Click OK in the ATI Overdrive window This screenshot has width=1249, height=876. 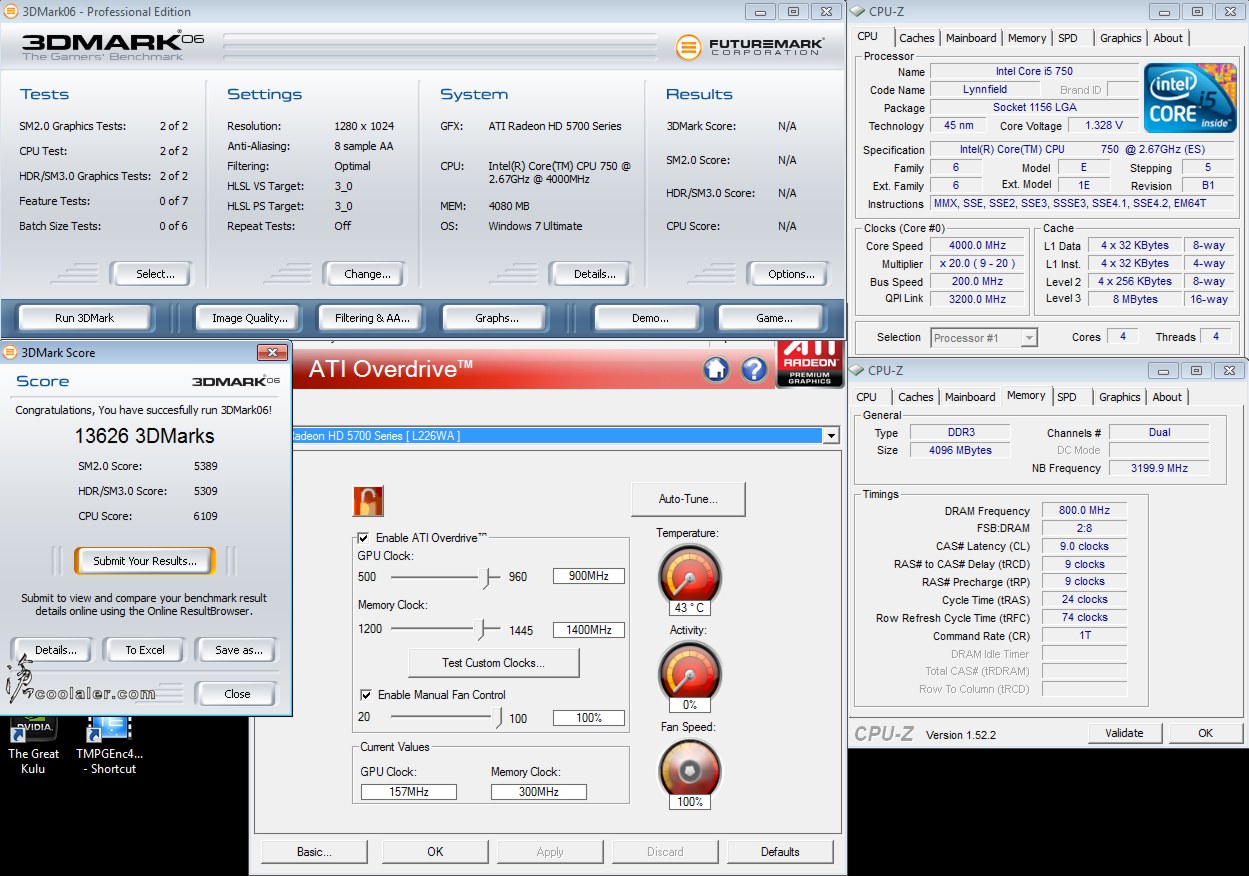(435, 852)
